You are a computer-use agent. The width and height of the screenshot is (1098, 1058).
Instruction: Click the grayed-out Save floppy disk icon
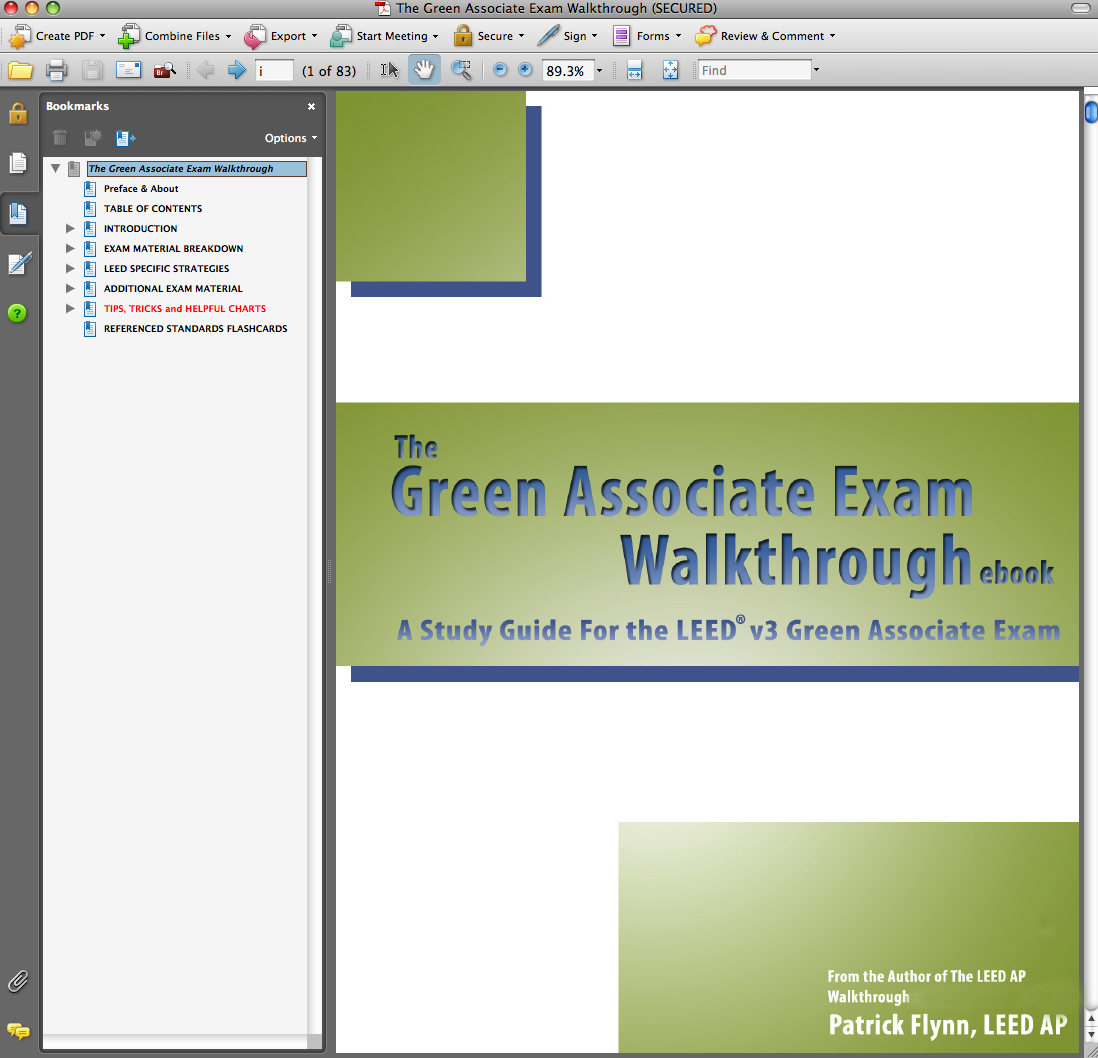(92, 70)
